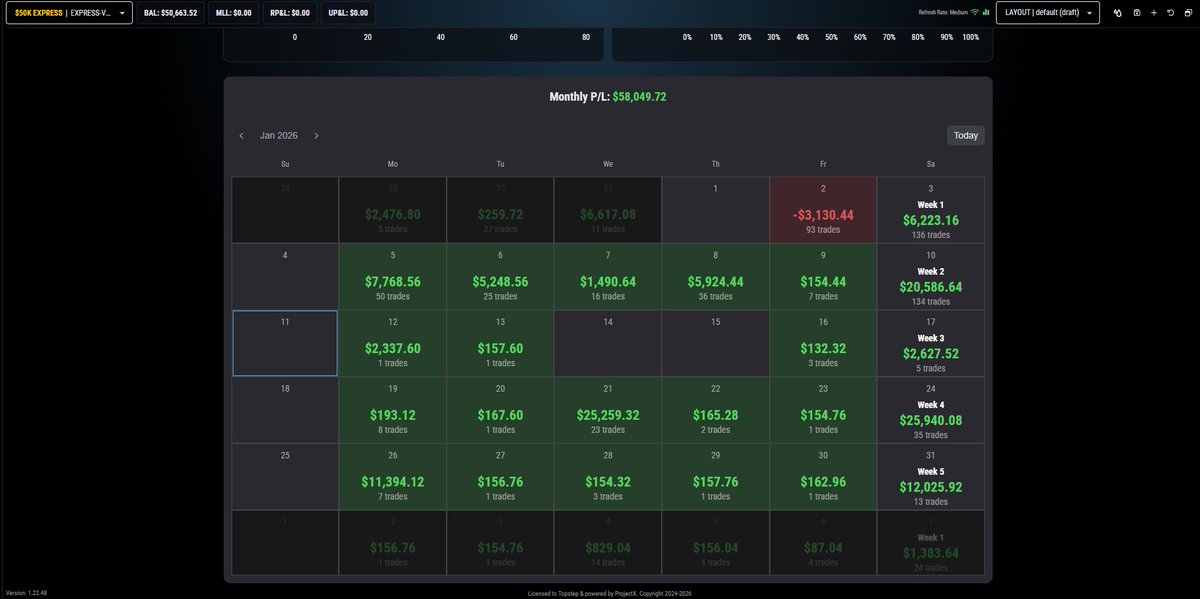
Task: Jump to current date with Today button
Action: coord(963,134)
